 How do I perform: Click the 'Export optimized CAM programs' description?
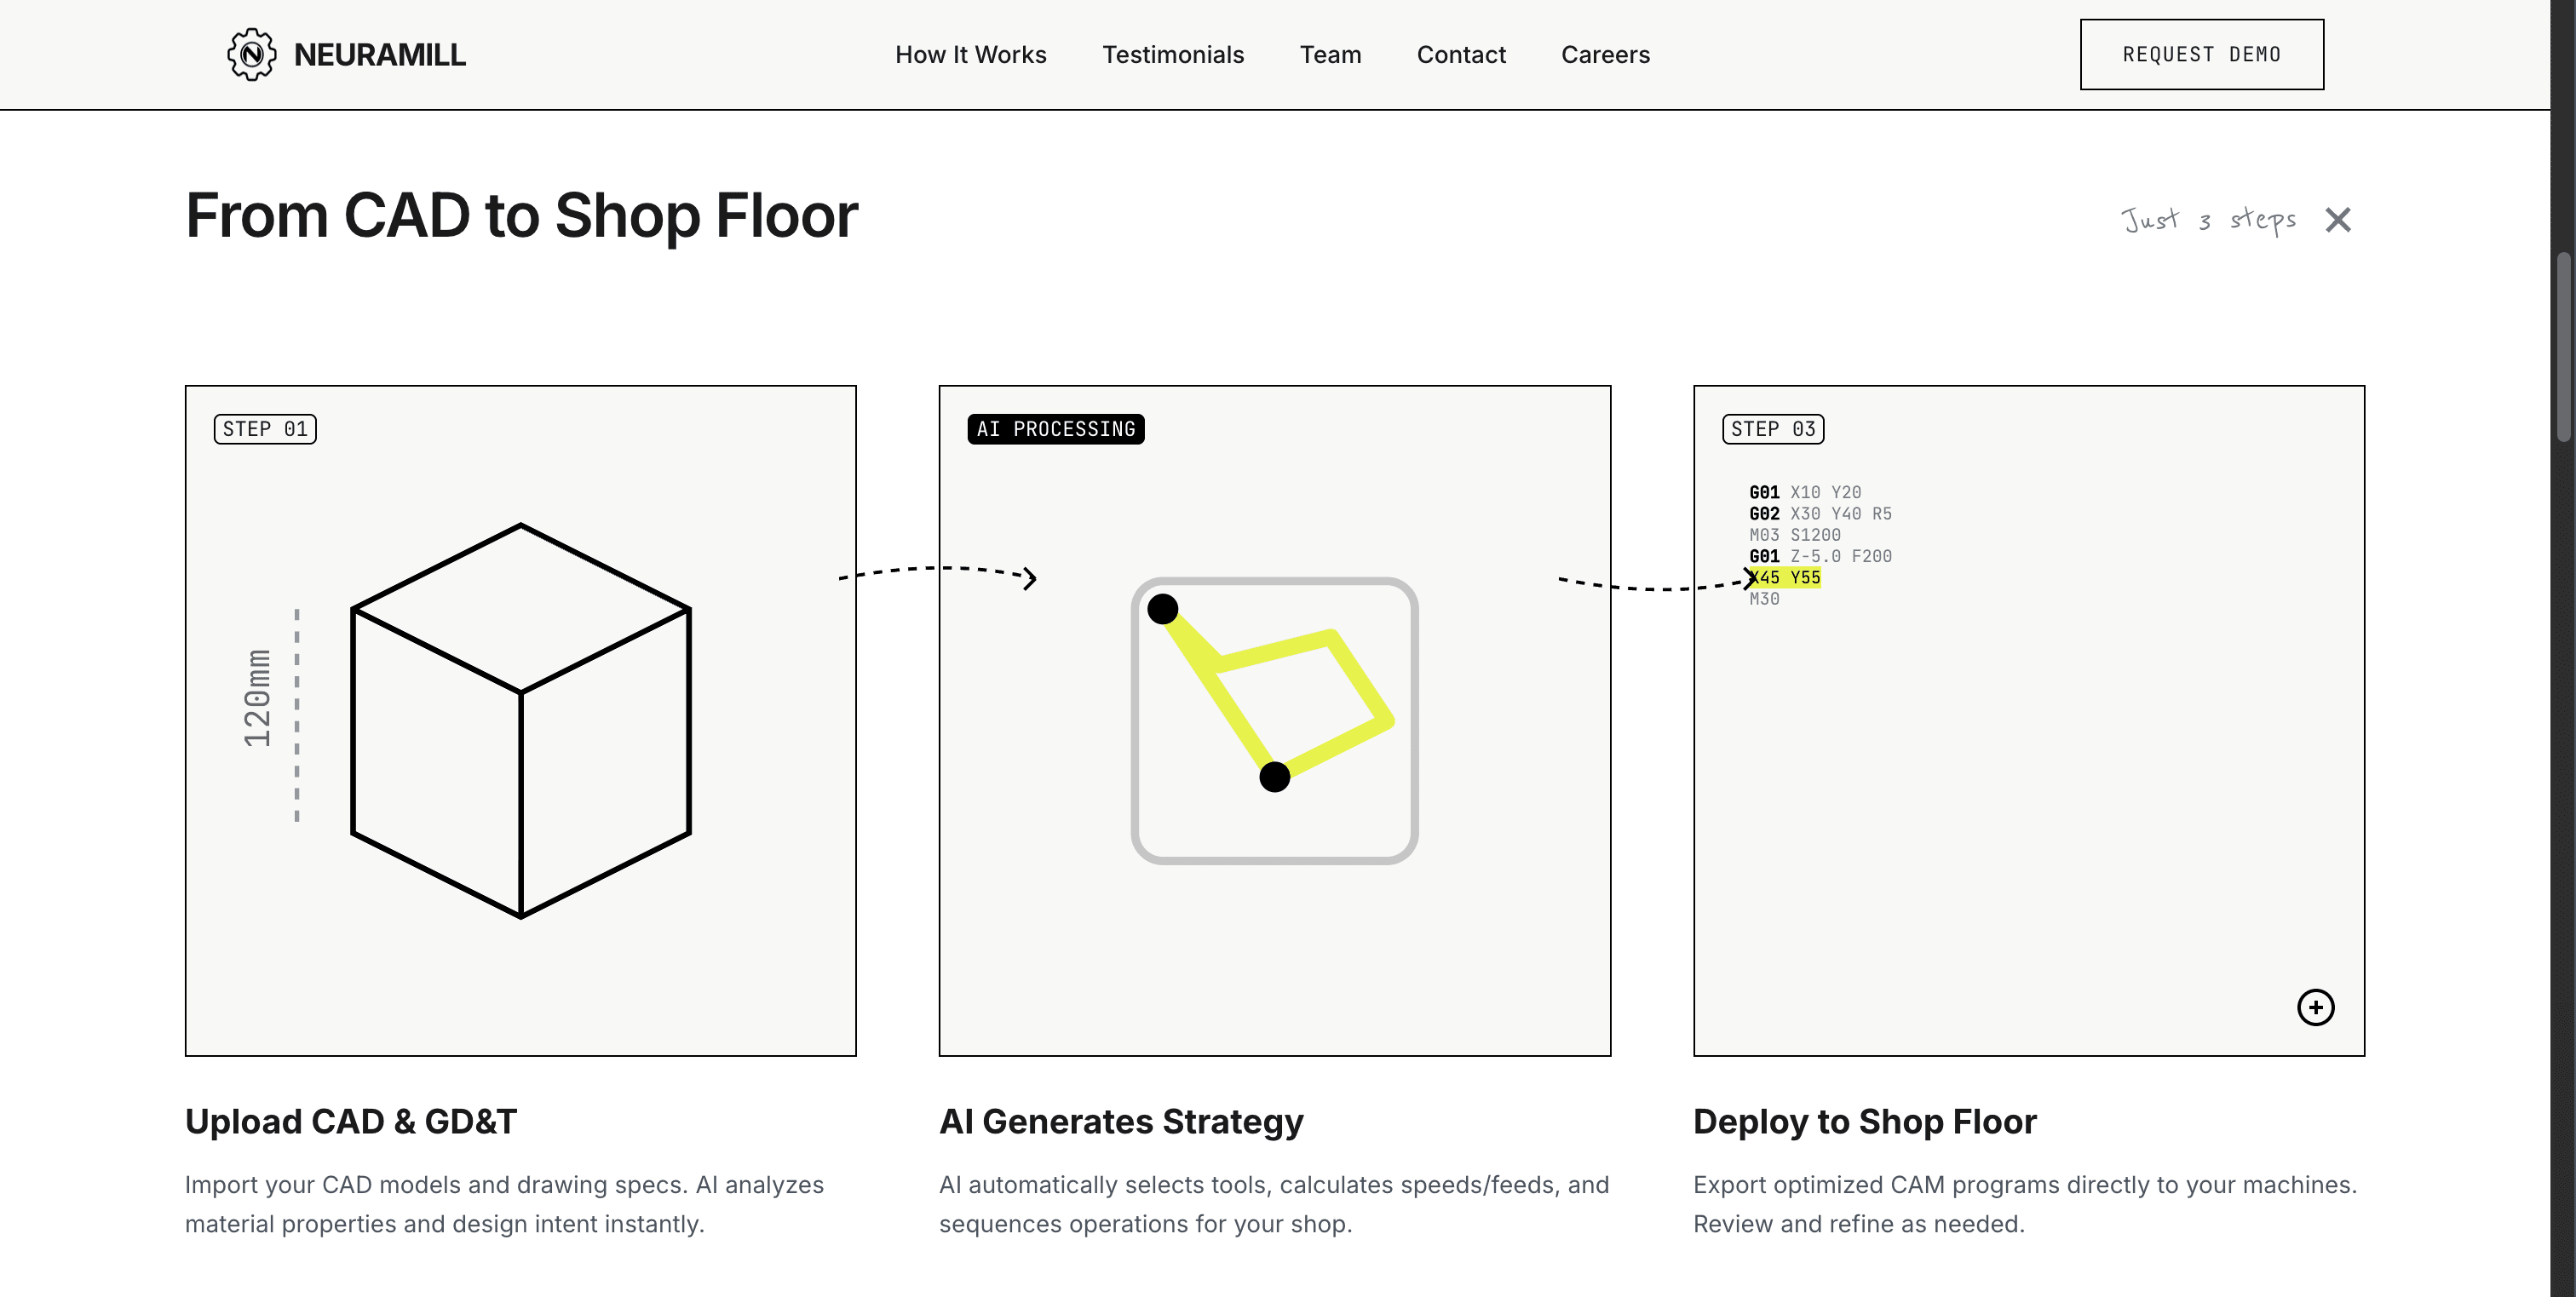2025,1204
